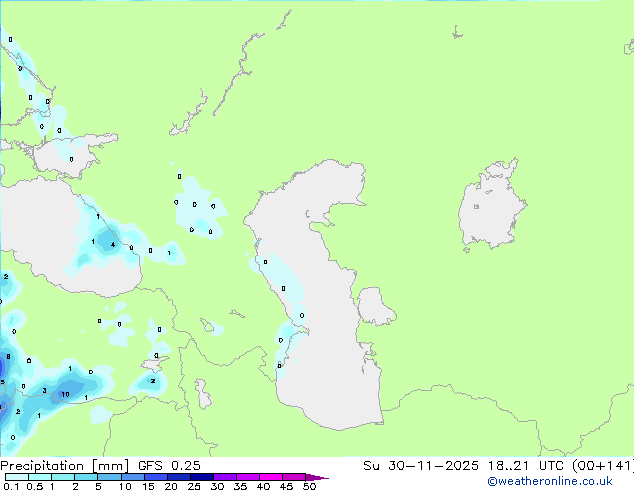This screenshot has width=634, height=490.
Task: Select the 'GFS 0.25' model label
Action: point(169,466)
